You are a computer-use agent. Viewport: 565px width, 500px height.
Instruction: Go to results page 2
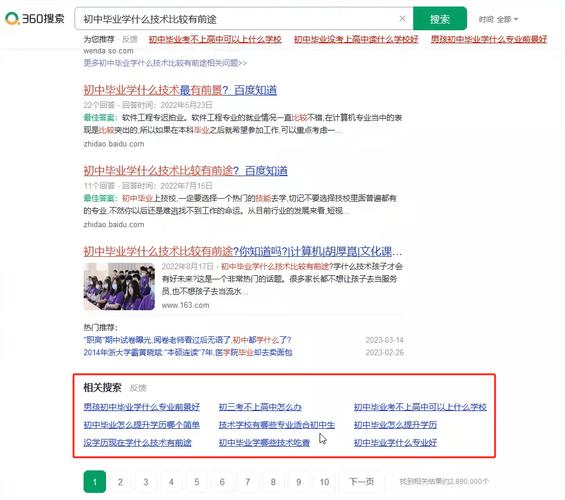[120, 482]
